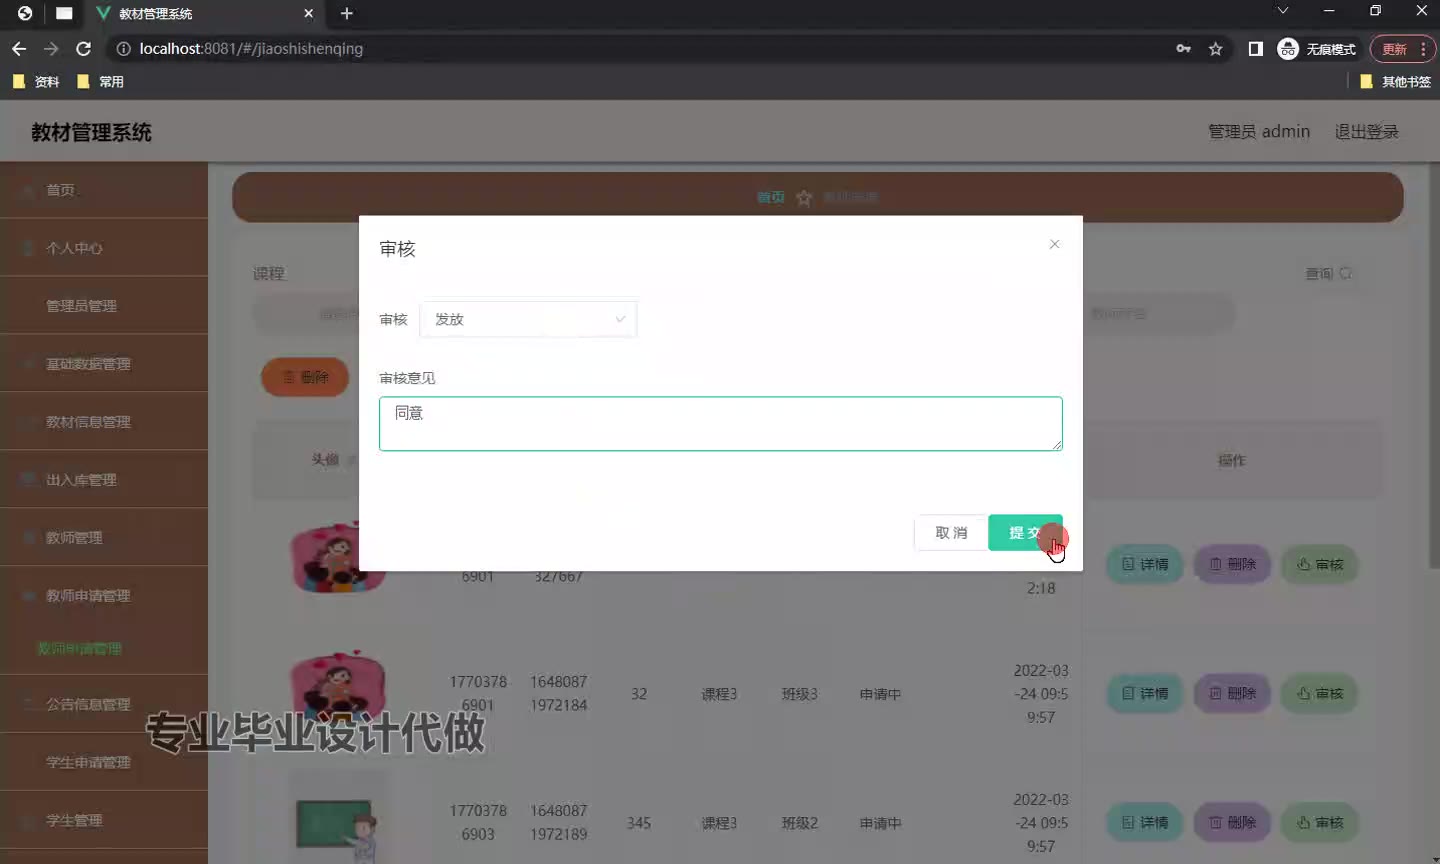
Task: Click the 首页 breadcrumb link
Action: click(770, 197)
